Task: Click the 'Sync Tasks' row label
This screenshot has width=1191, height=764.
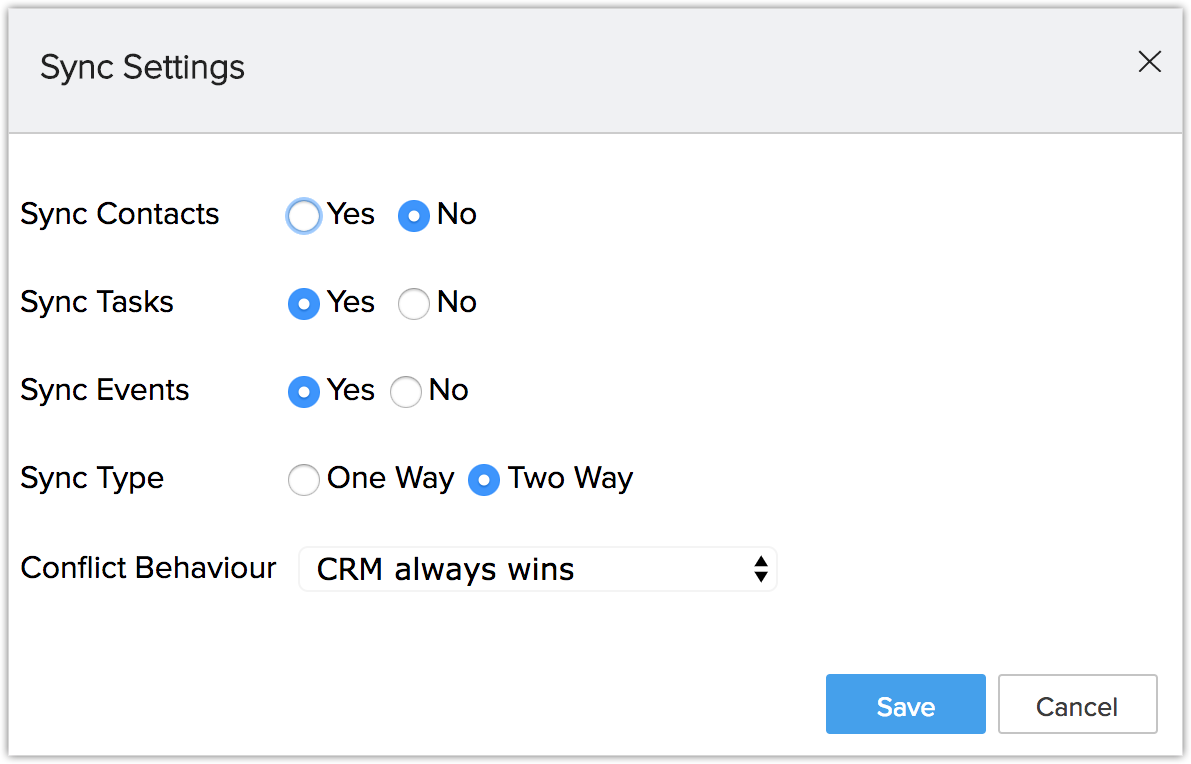Action: (97, 302)
